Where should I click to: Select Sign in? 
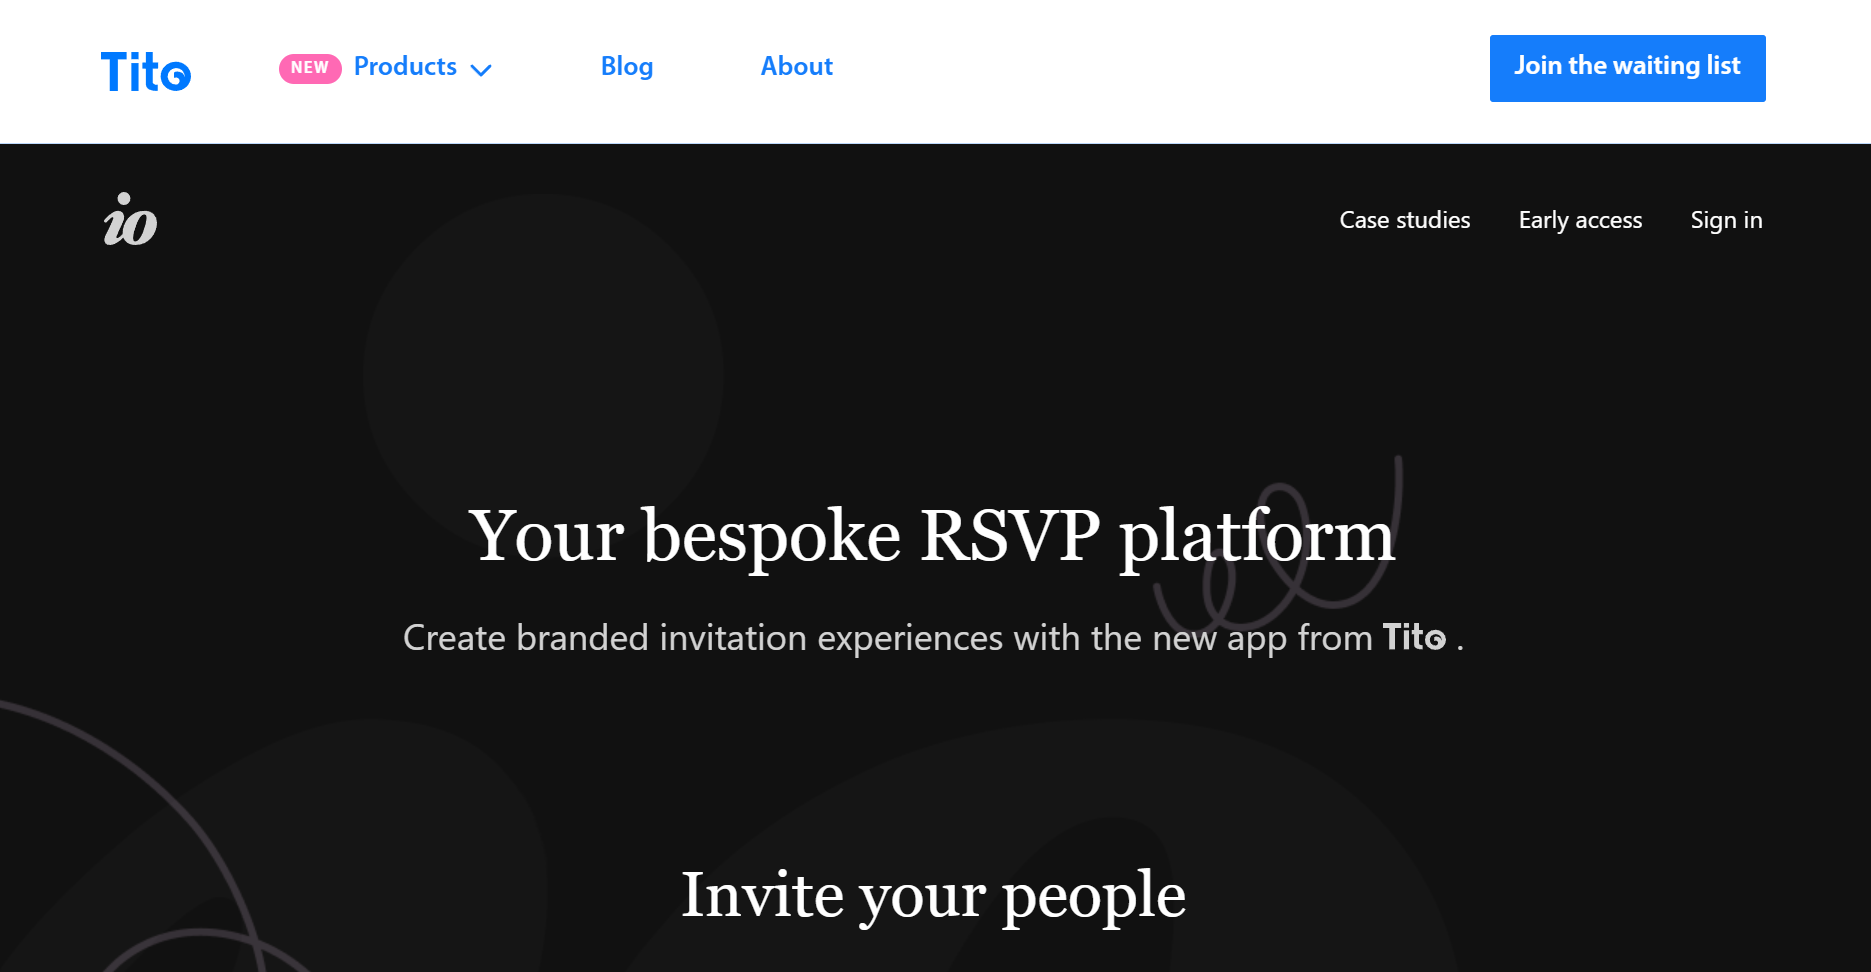tap(1726, 220)
